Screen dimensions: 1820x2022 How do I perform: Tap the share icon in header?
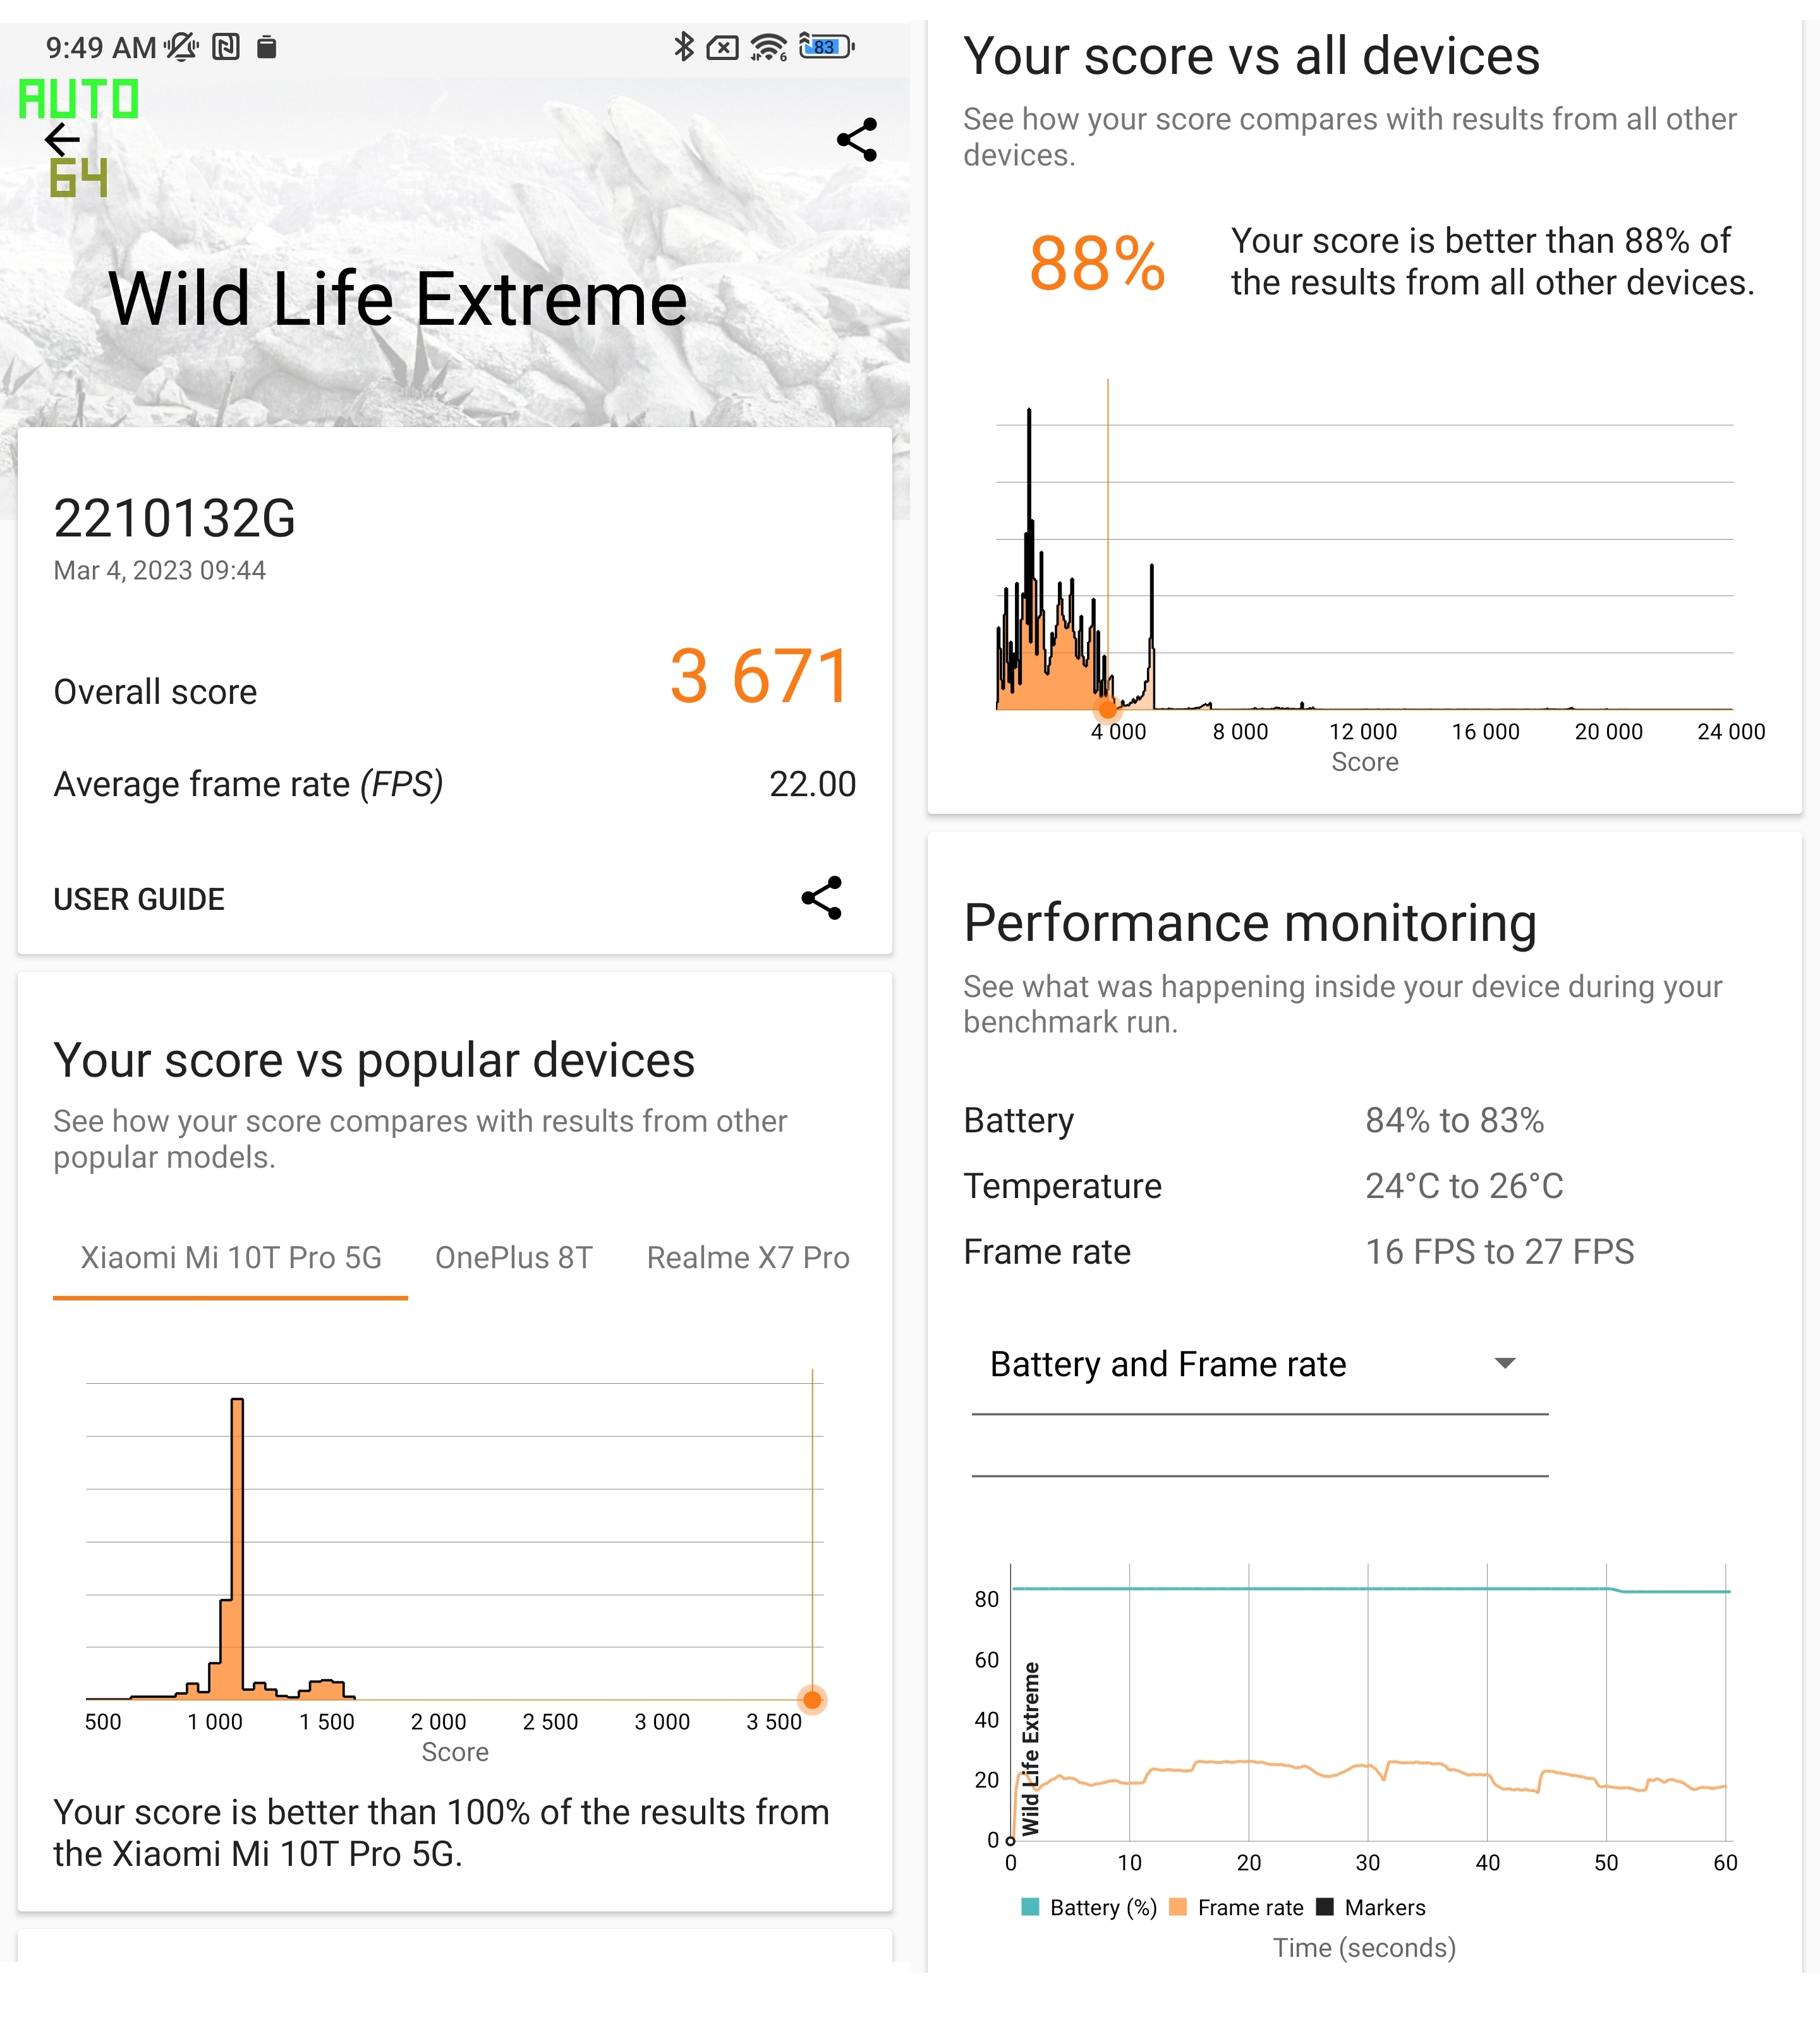(857, 140)
